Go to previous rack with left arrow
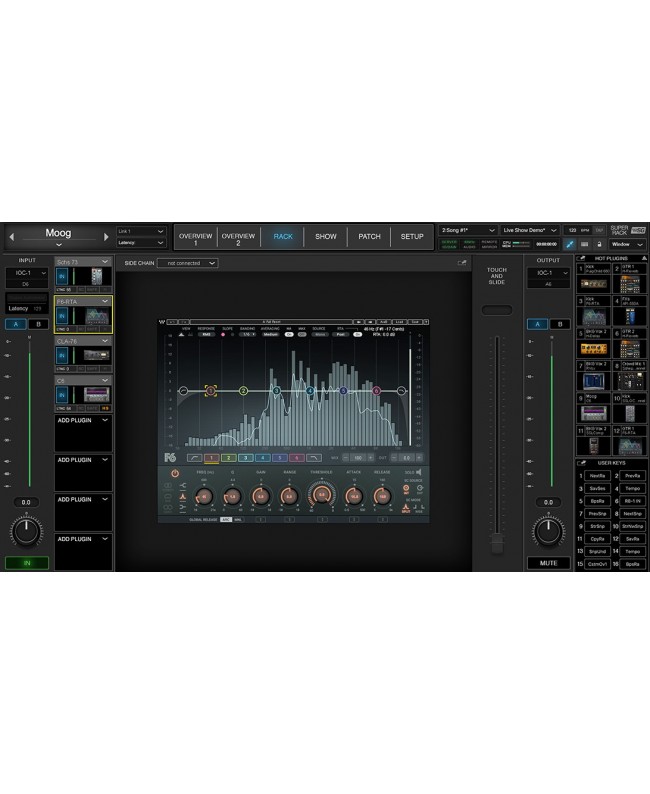 click(x=12, y=236)
